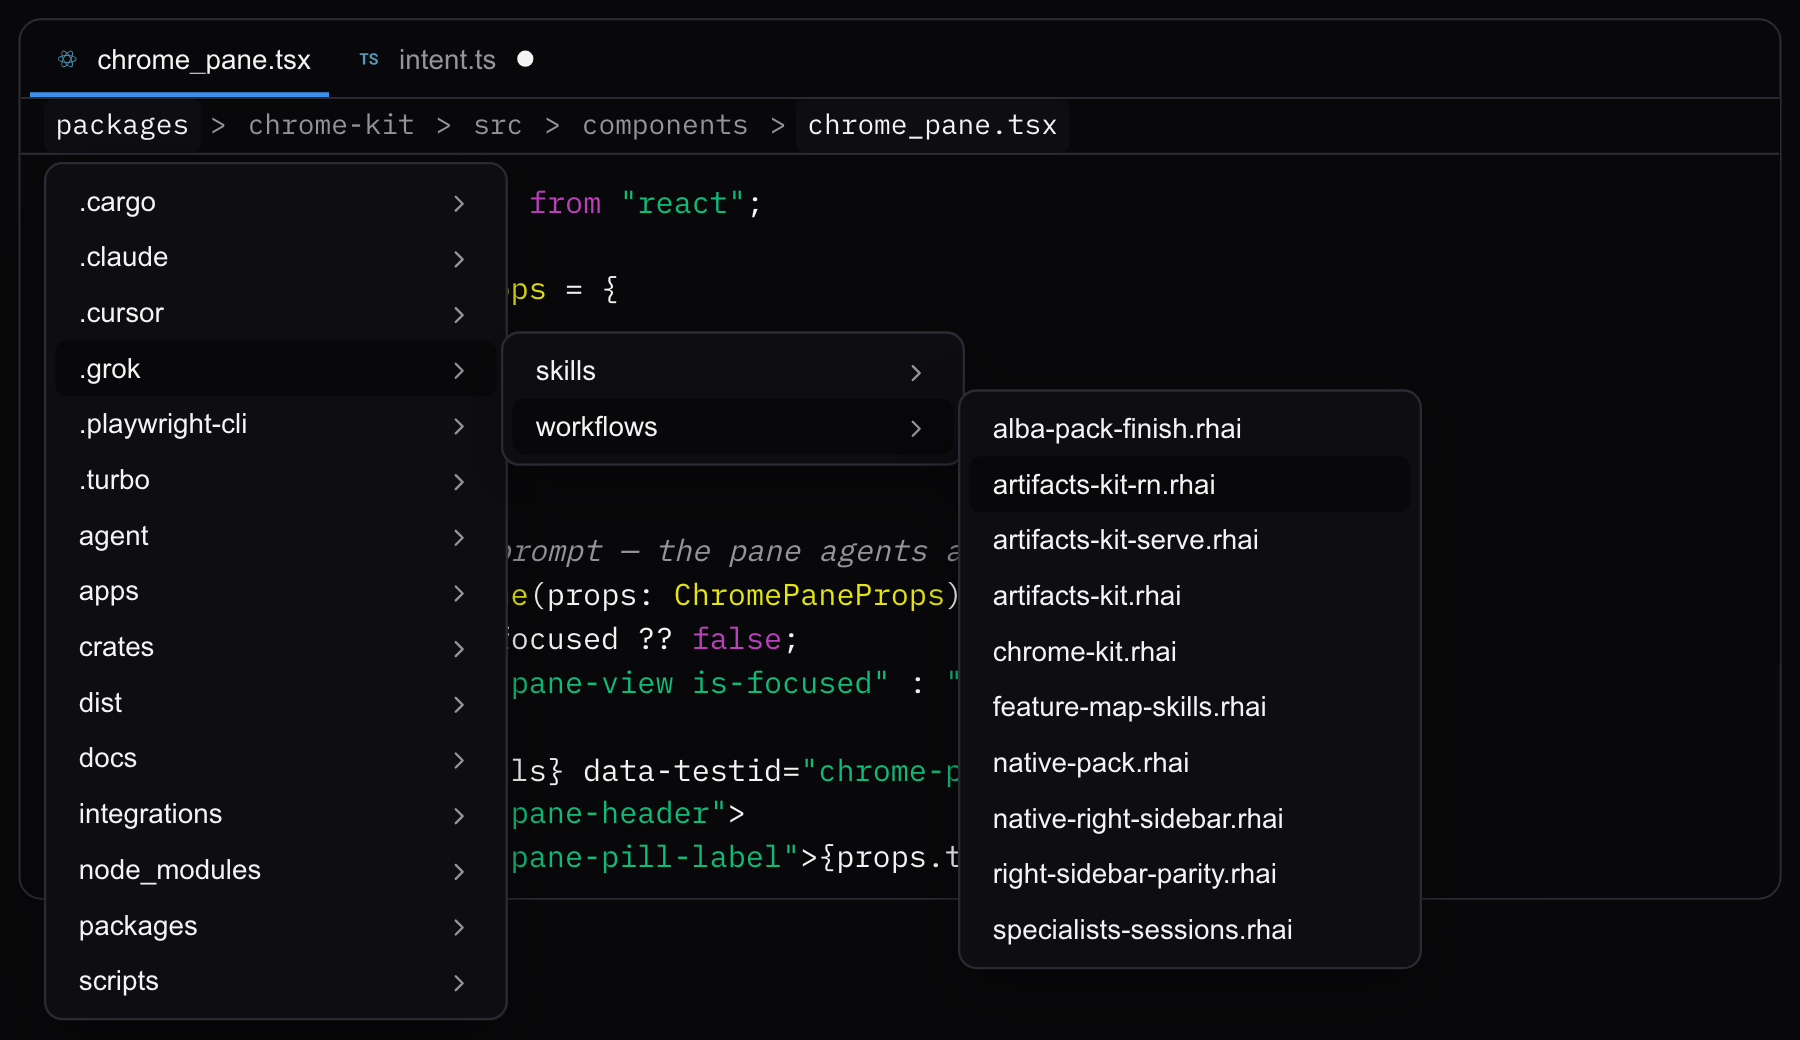1800x1040 pixels.
Task: Click the chevron next to integrations
Action: pyautogui.click(x=459, y=816)
